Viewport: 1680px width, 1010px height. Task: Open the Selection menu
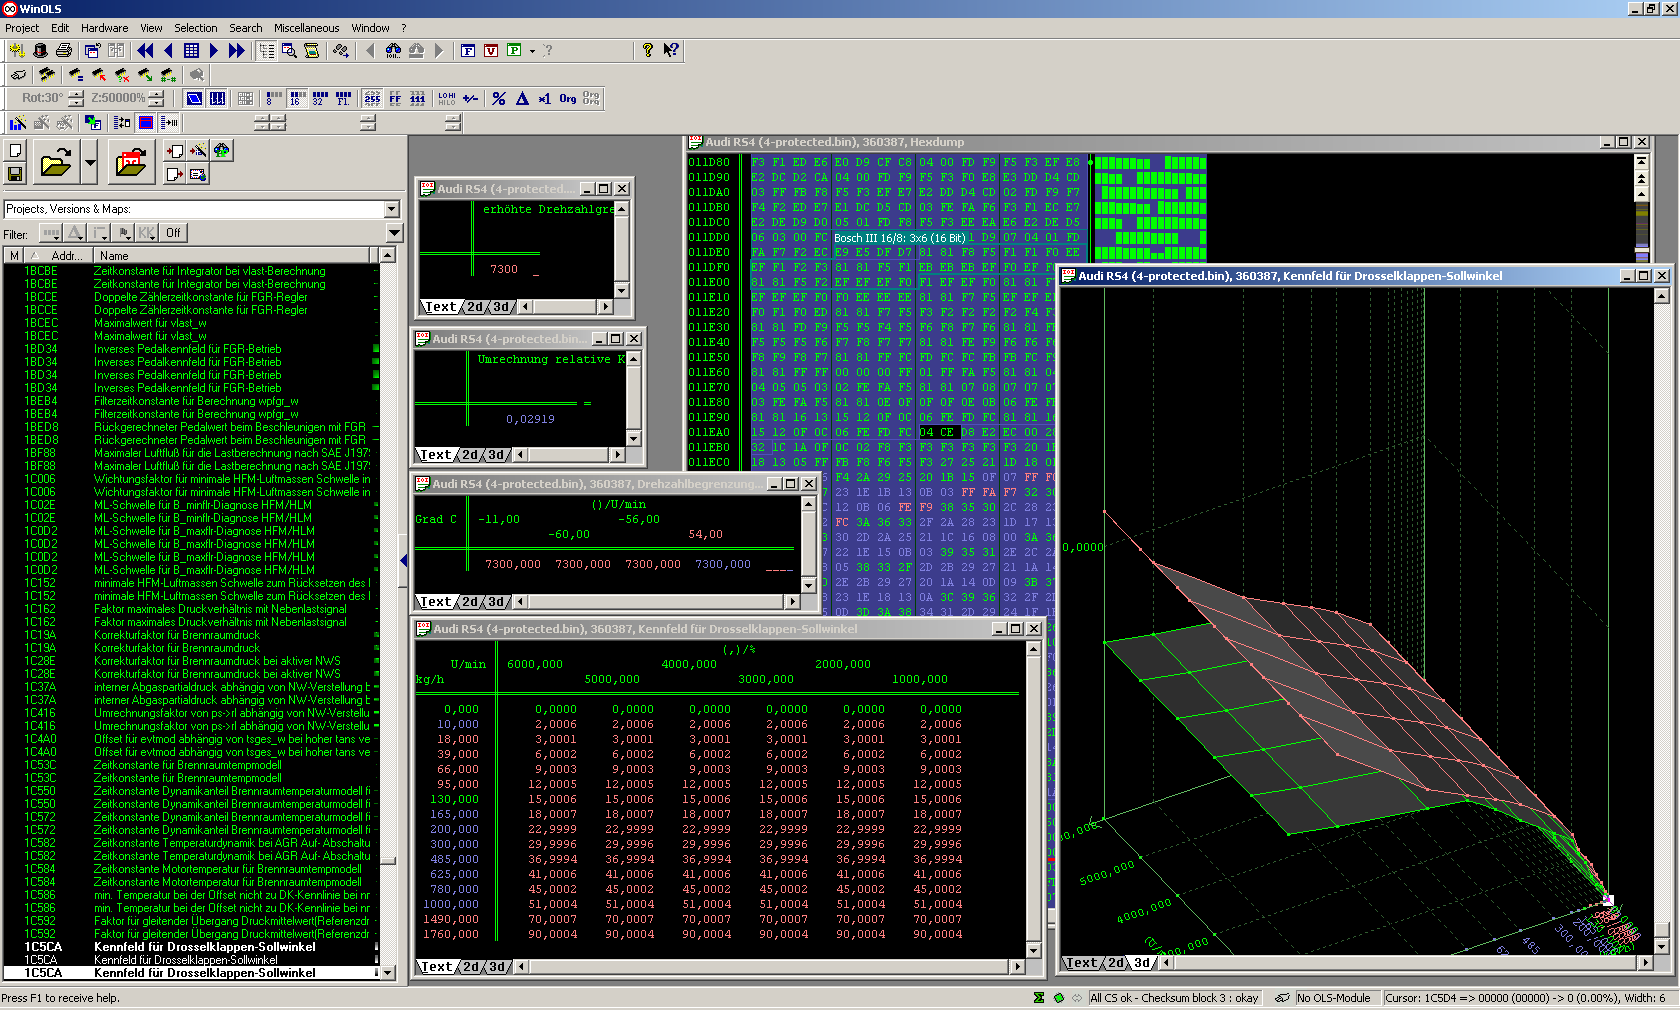pos(195,28)
